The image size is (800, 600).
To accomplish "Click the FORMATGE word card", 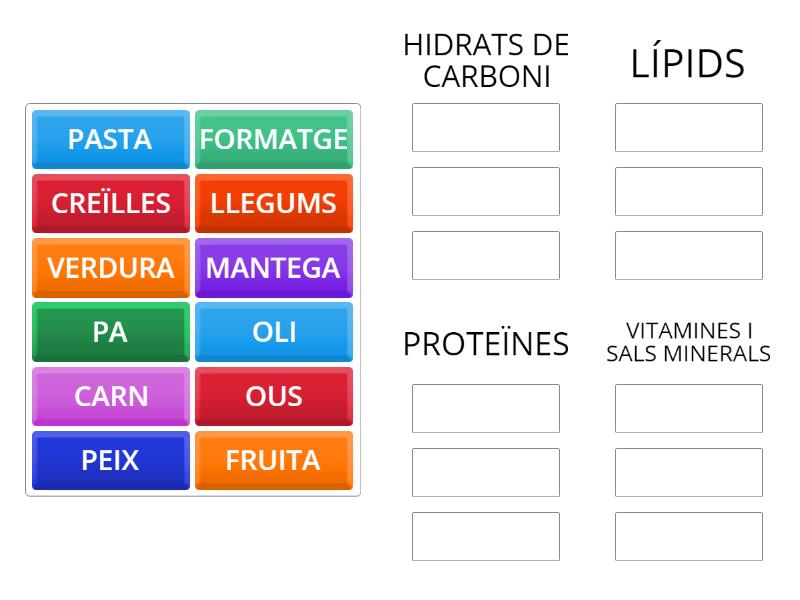I will pos(274,140).
